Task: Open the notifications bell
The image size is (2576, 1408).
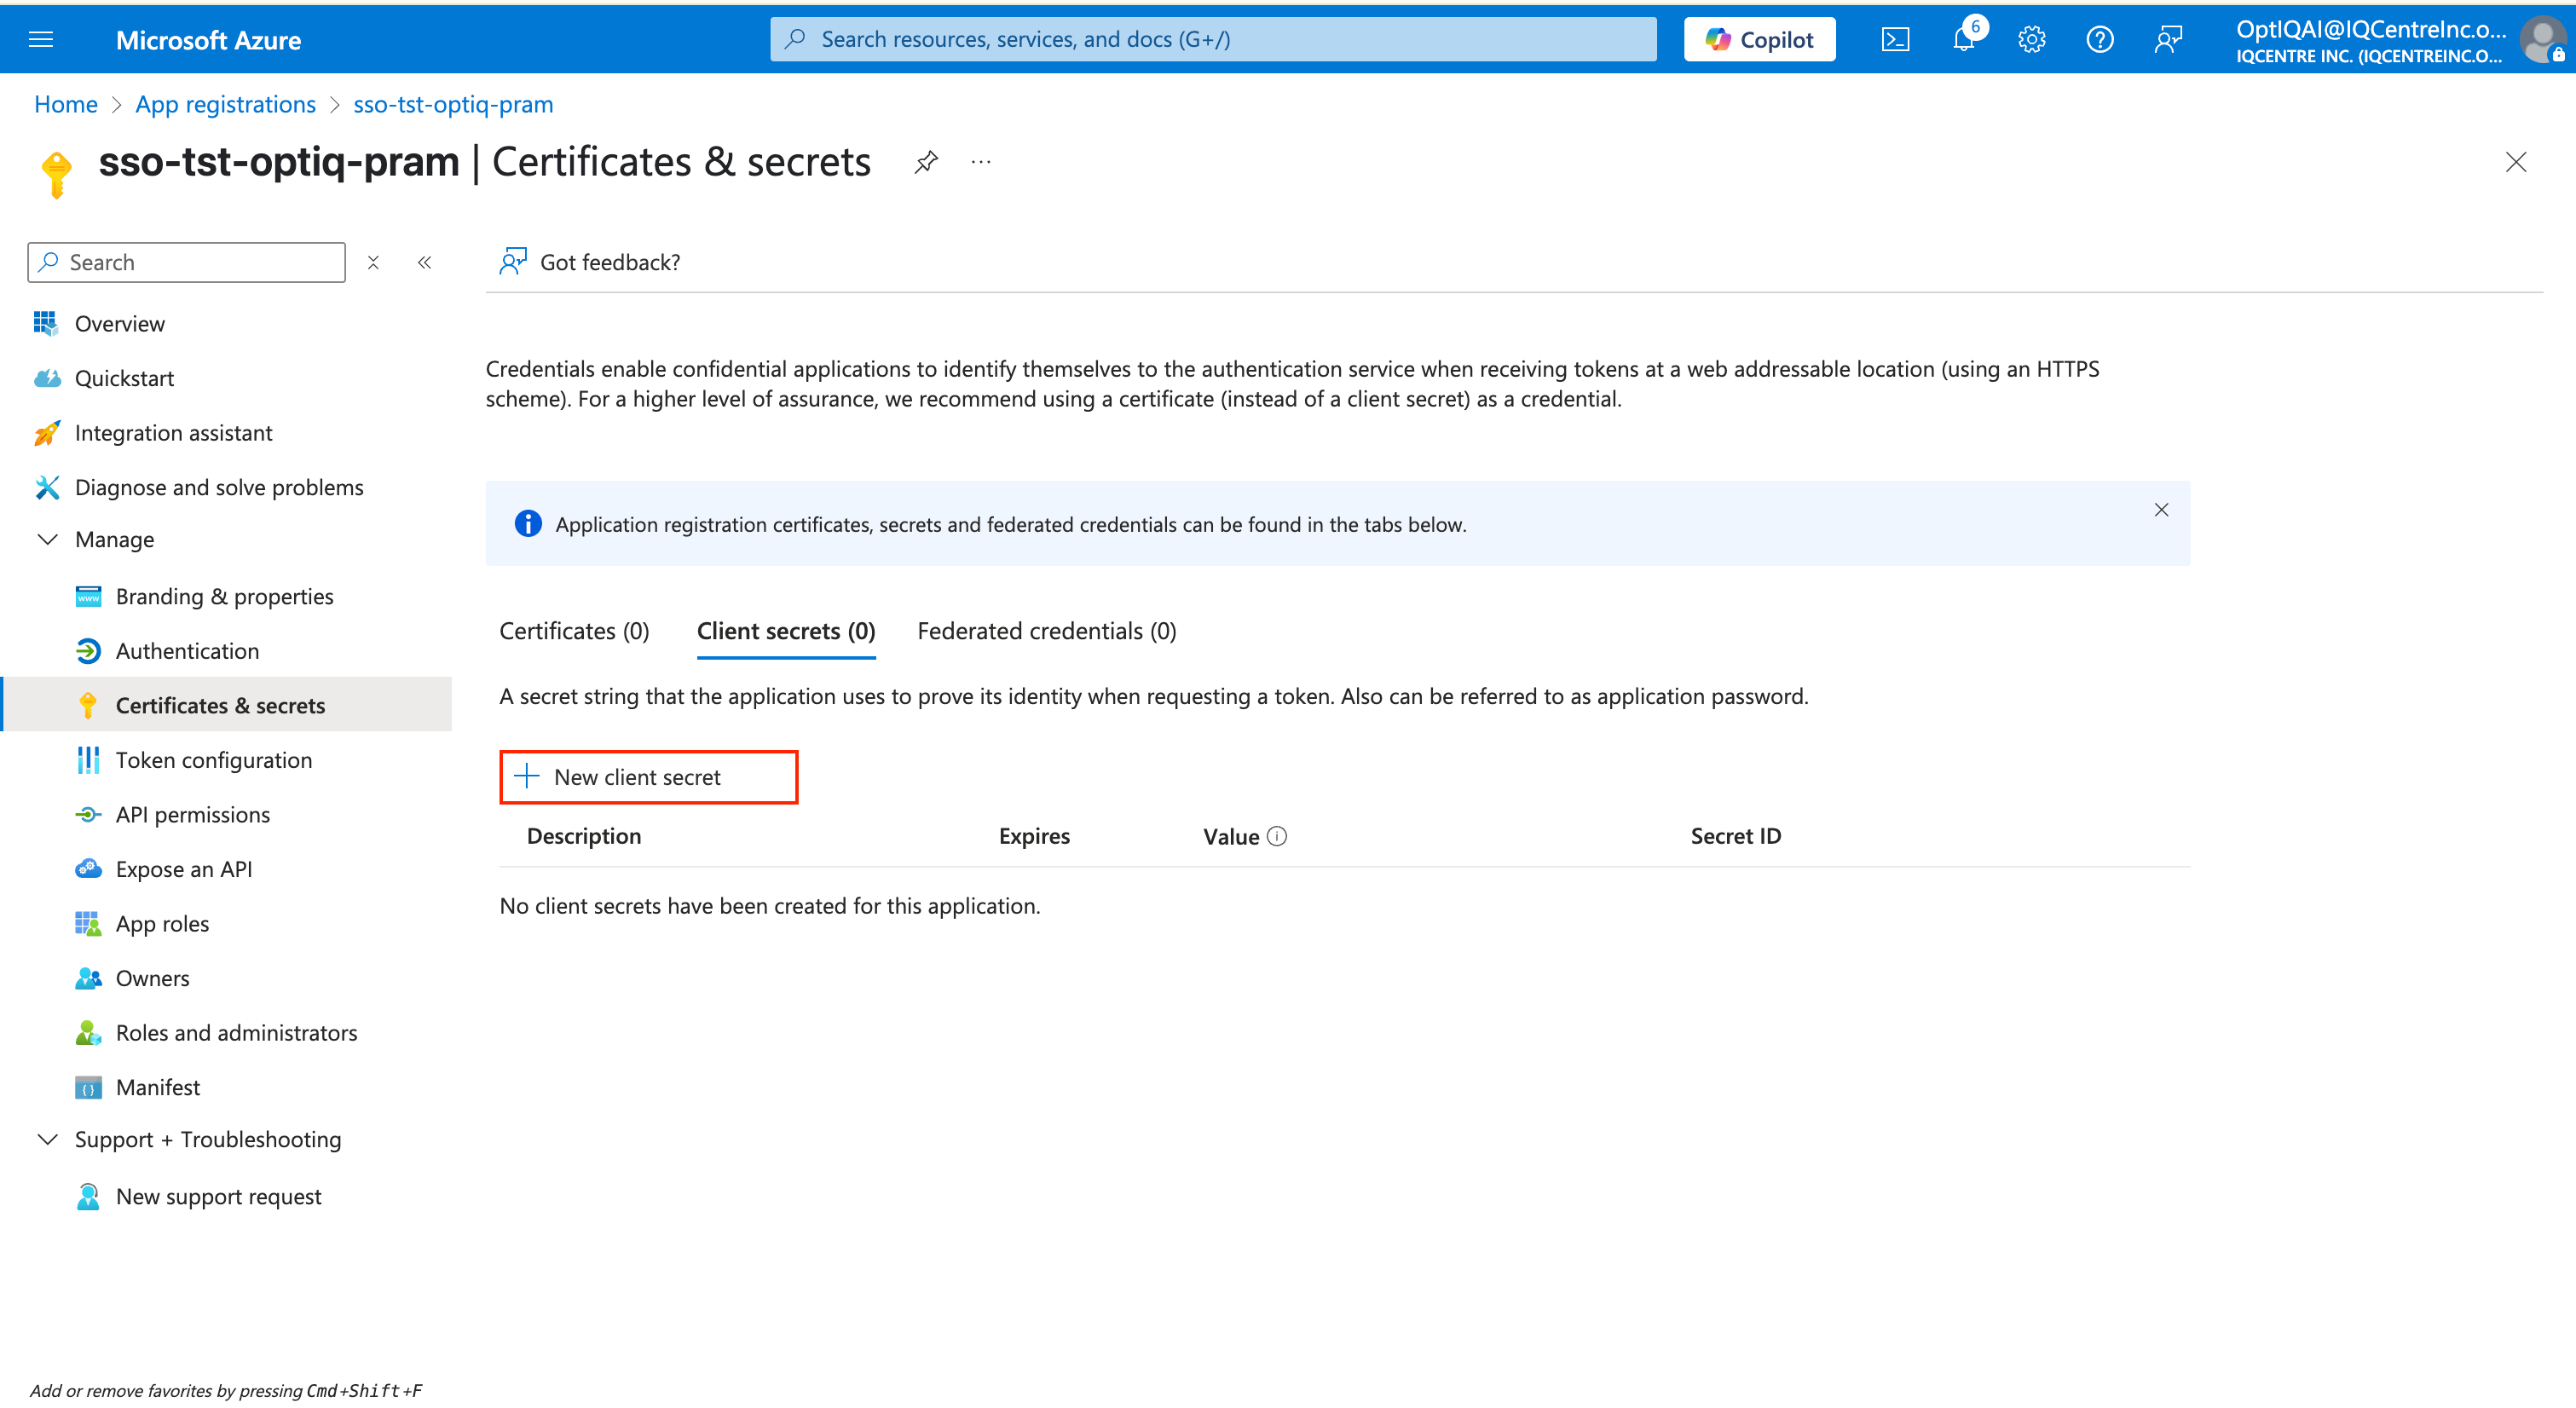Action: click(x=1964, y=39)
